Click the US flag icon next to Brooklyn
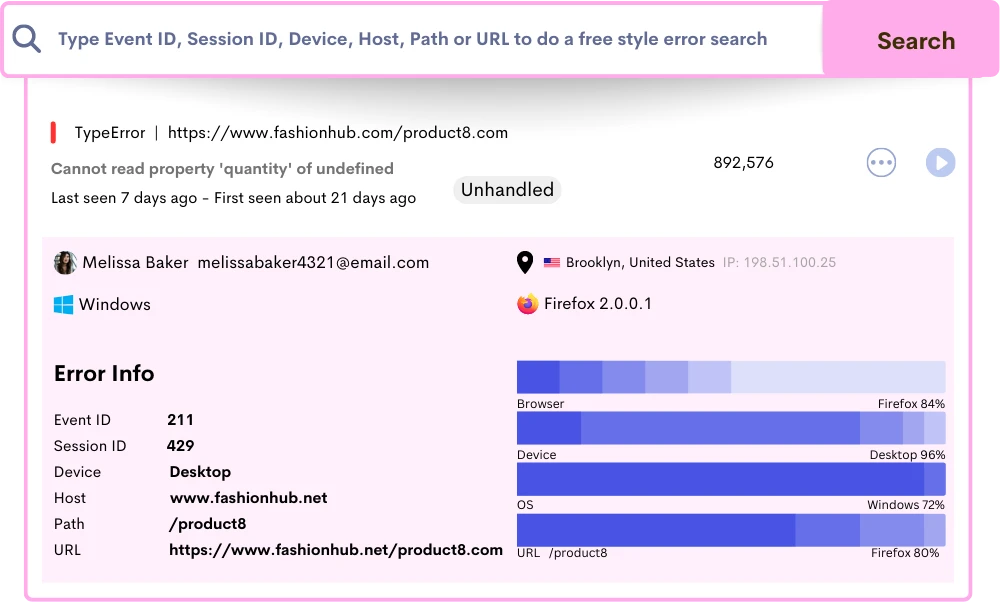This screenshot has width=1000, height=602. (551, 262)
